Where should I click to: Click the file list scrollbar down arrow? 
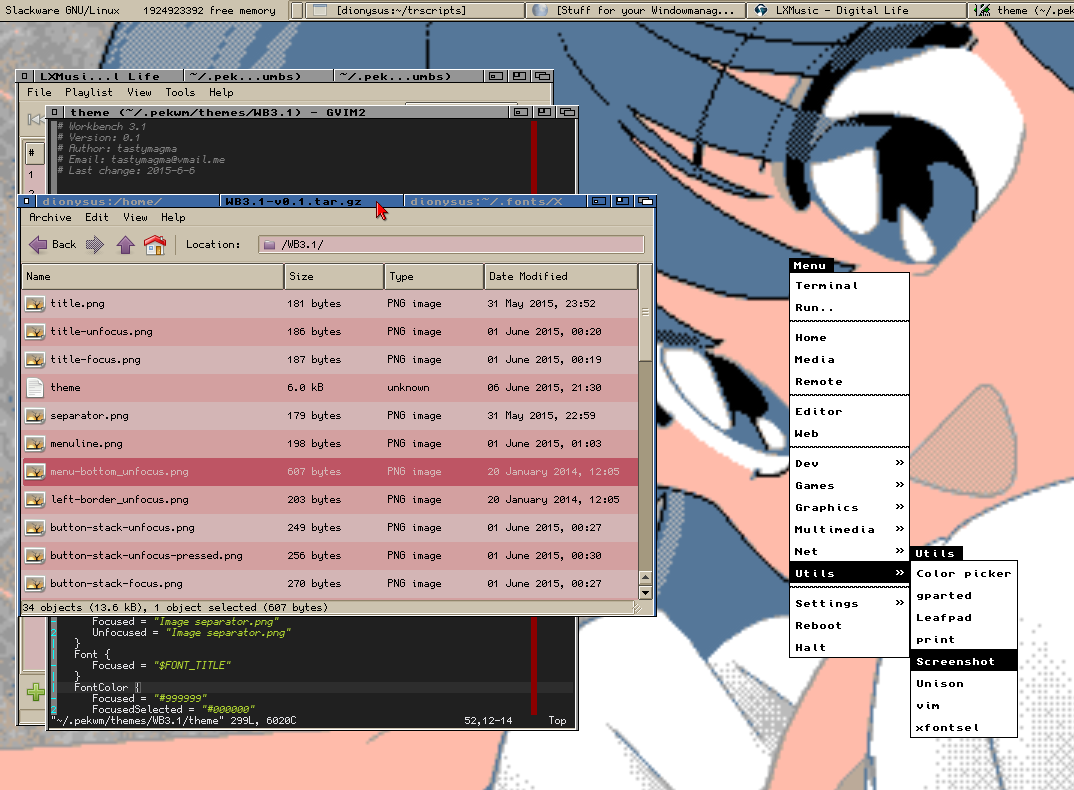[x=645, y=593]
